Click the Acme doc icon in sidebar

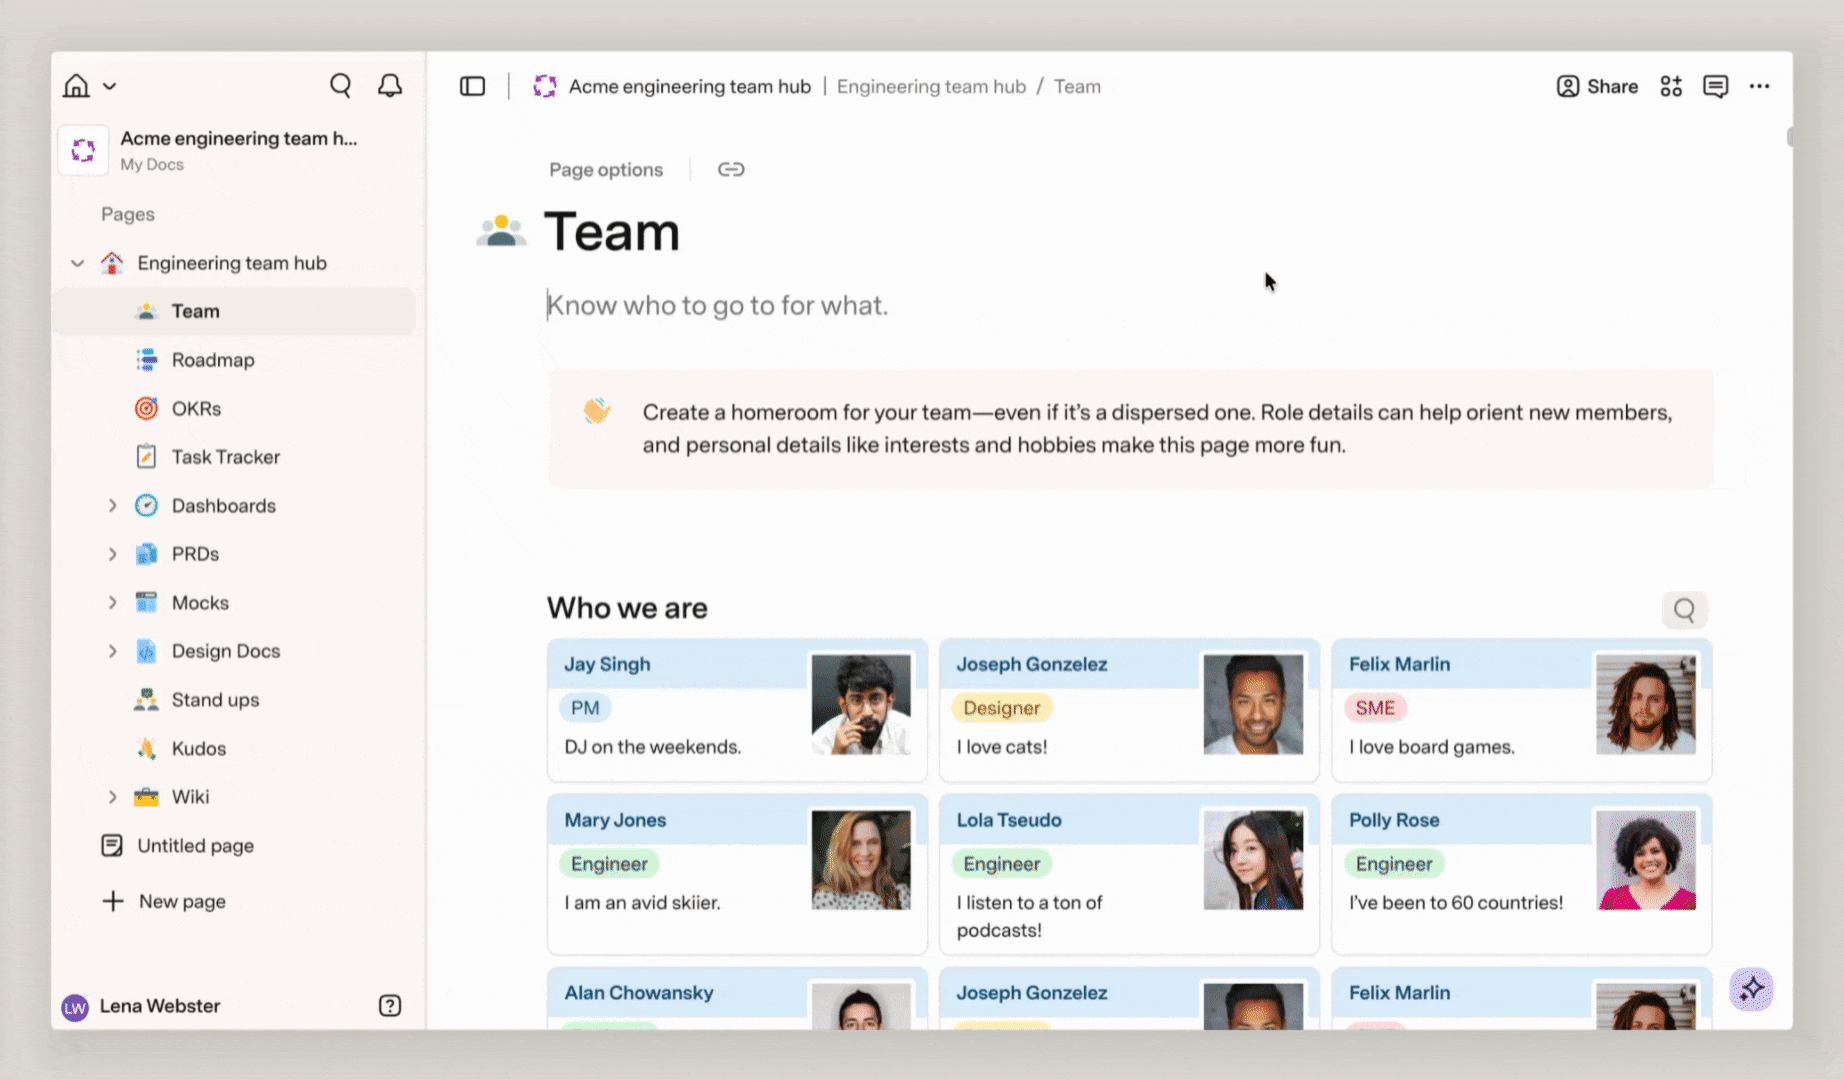coord(83,150)
